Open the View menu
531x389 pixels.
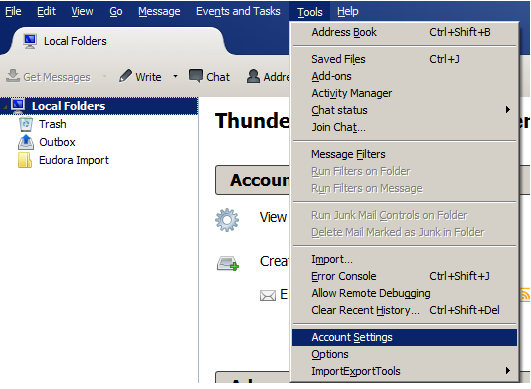point(82,12)
